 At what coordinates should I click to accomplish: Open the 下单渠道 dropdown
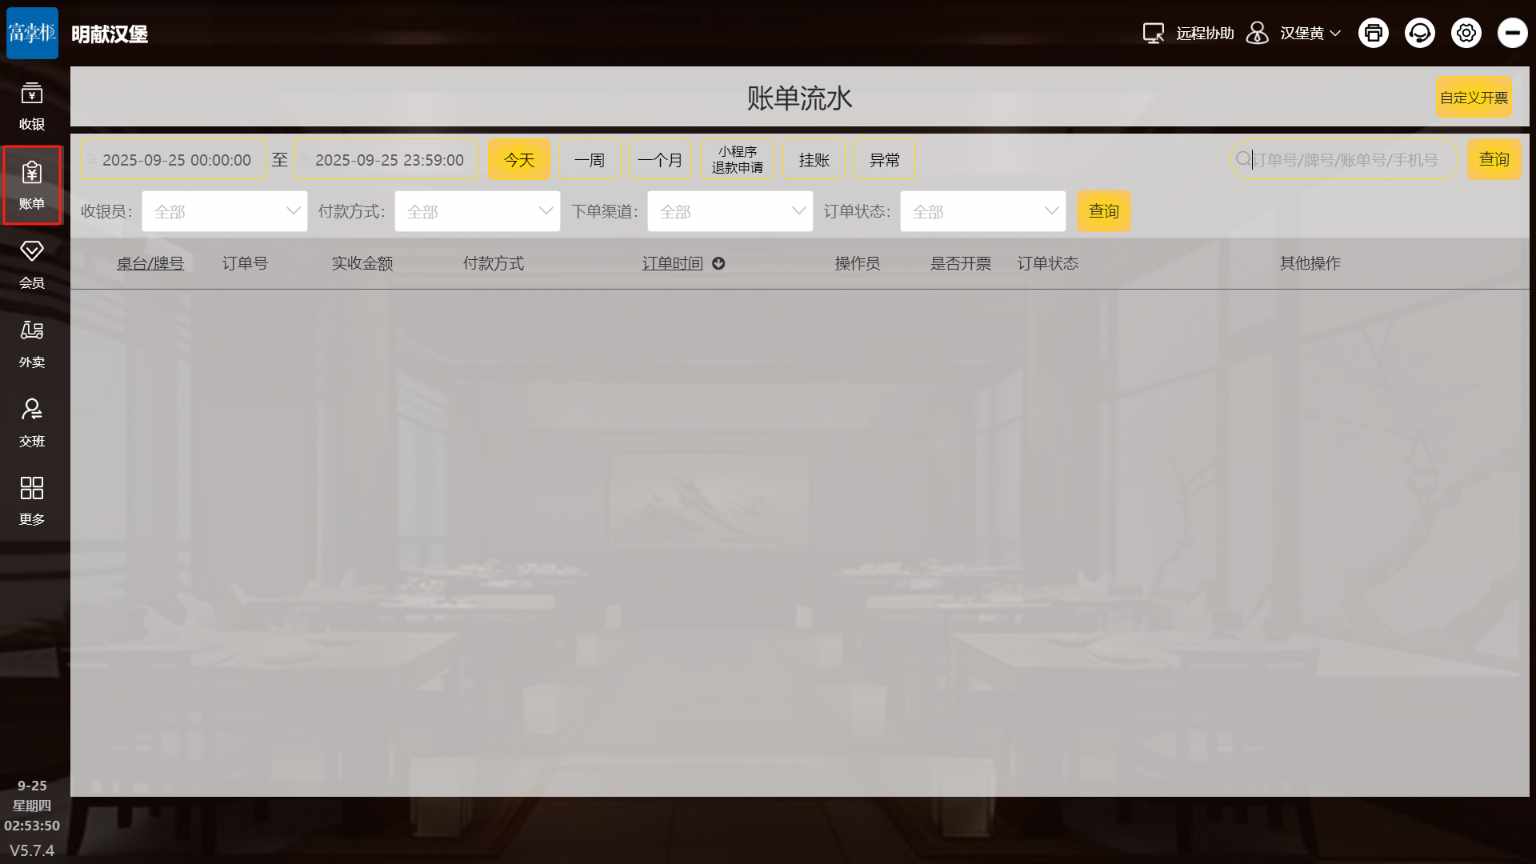click(731, 211)
